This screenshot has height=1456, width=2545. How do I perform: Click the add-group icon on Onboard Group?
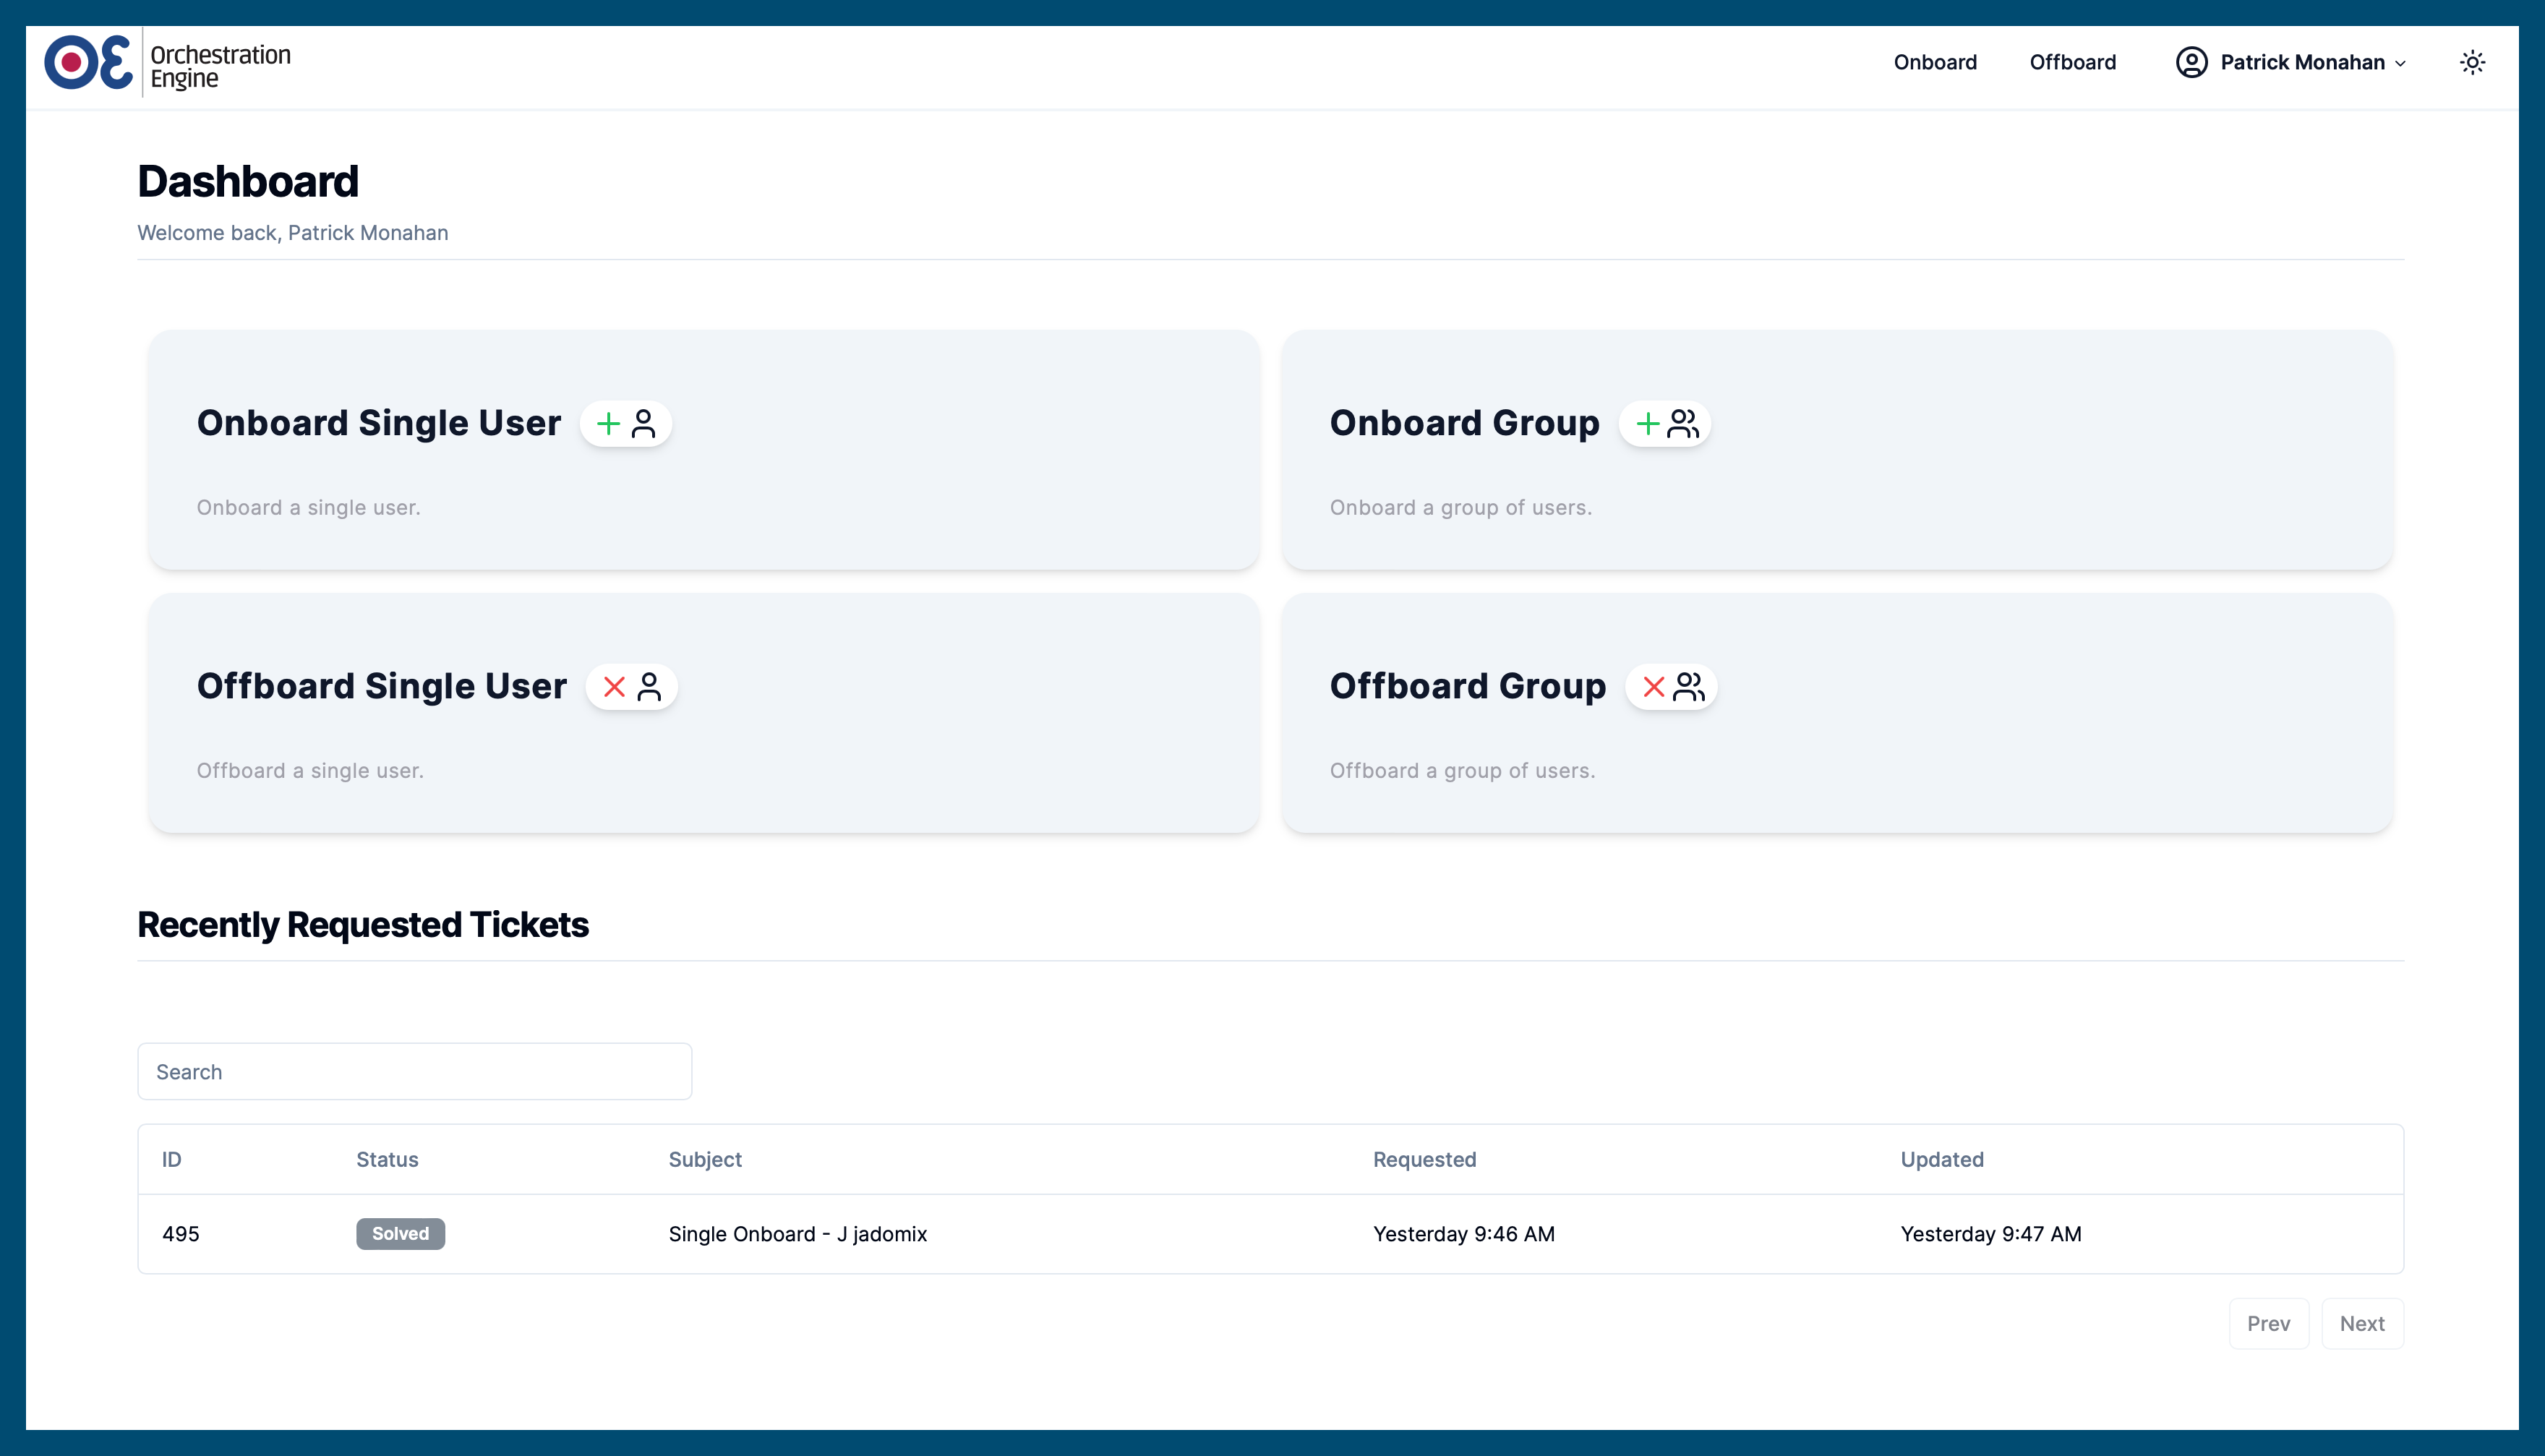pyautogui.click(x=1665, y=424)
